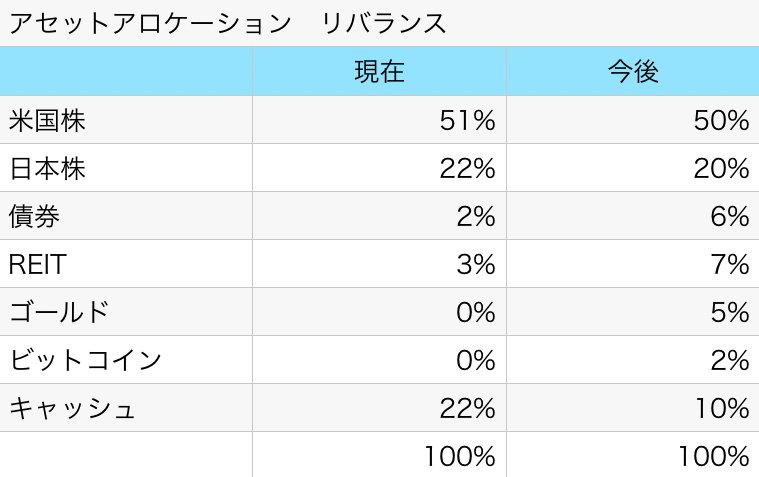Screen dimensions: 759x477
Task: Select the ゴールド row label
Action: coord(59,312)
